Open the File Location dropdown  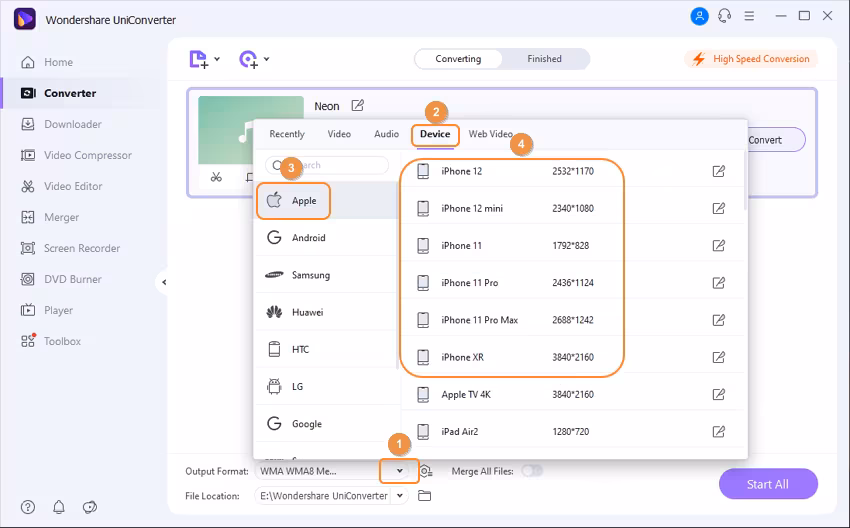pyautogui.click(x=400, y=495)
